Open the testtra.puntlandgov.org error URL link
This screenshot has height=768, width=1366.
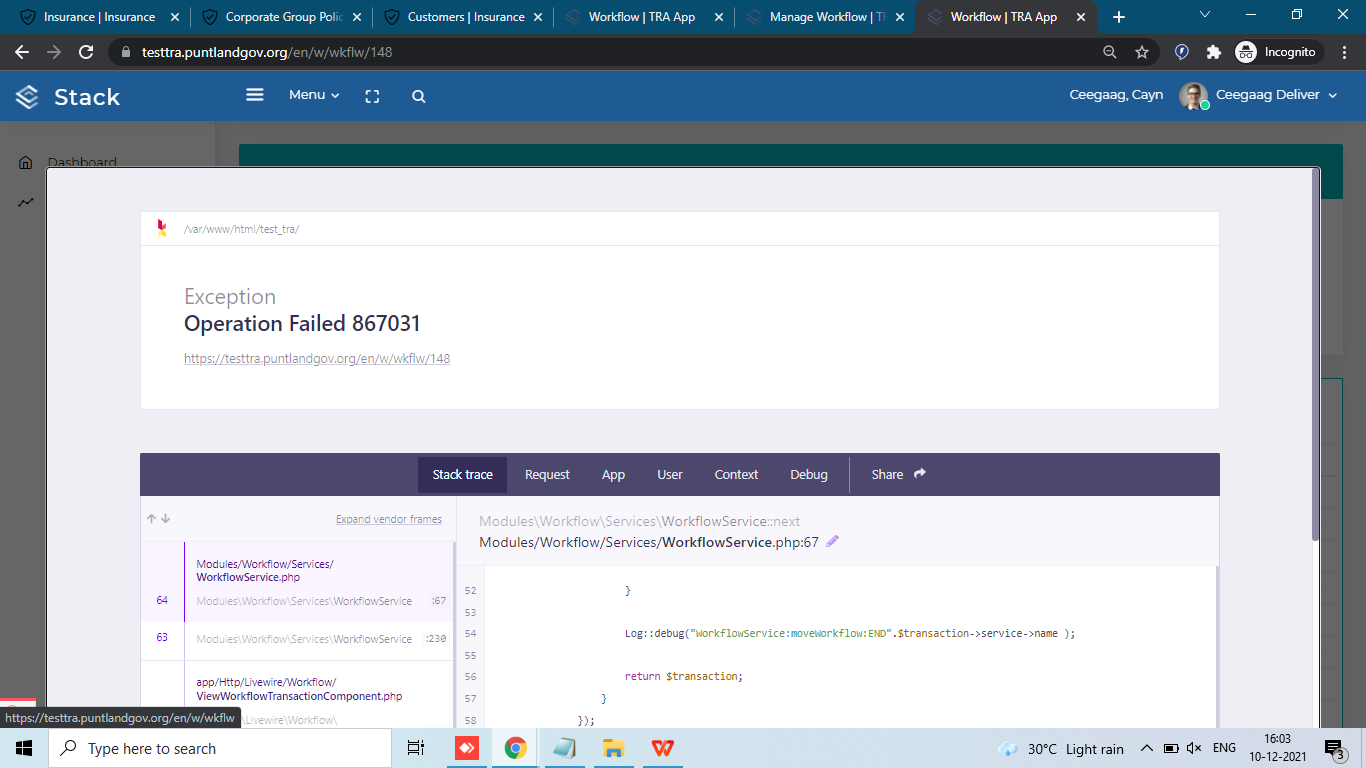tap(317, 358)
